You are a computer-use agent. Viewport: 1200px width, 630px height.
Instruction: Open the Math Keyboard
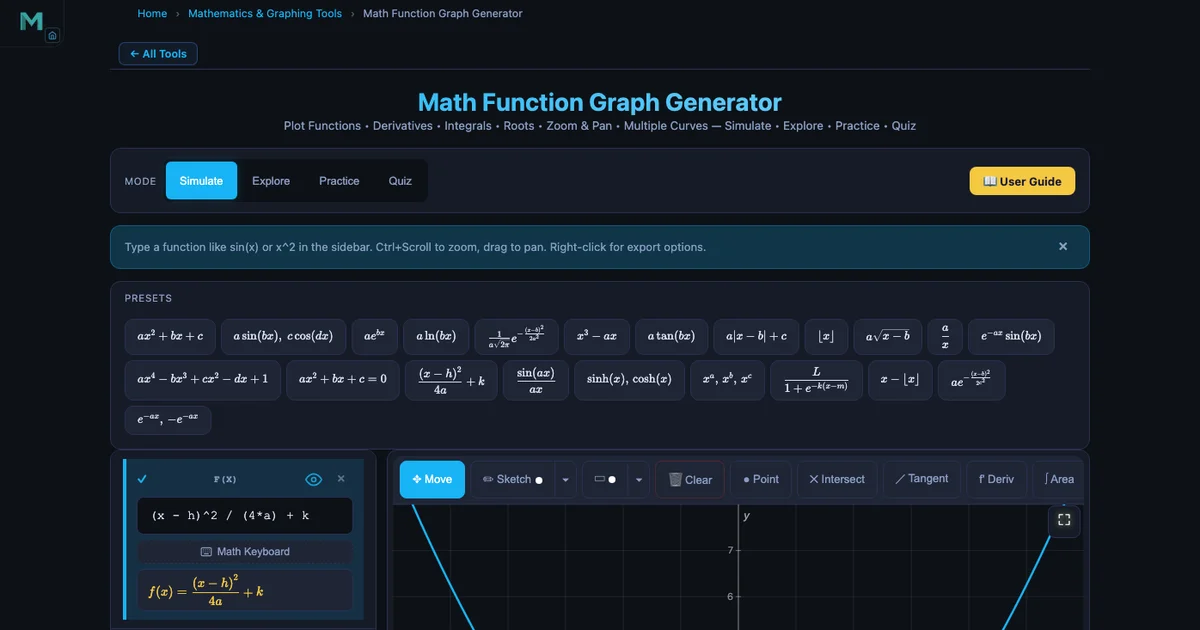coord(245,551)
